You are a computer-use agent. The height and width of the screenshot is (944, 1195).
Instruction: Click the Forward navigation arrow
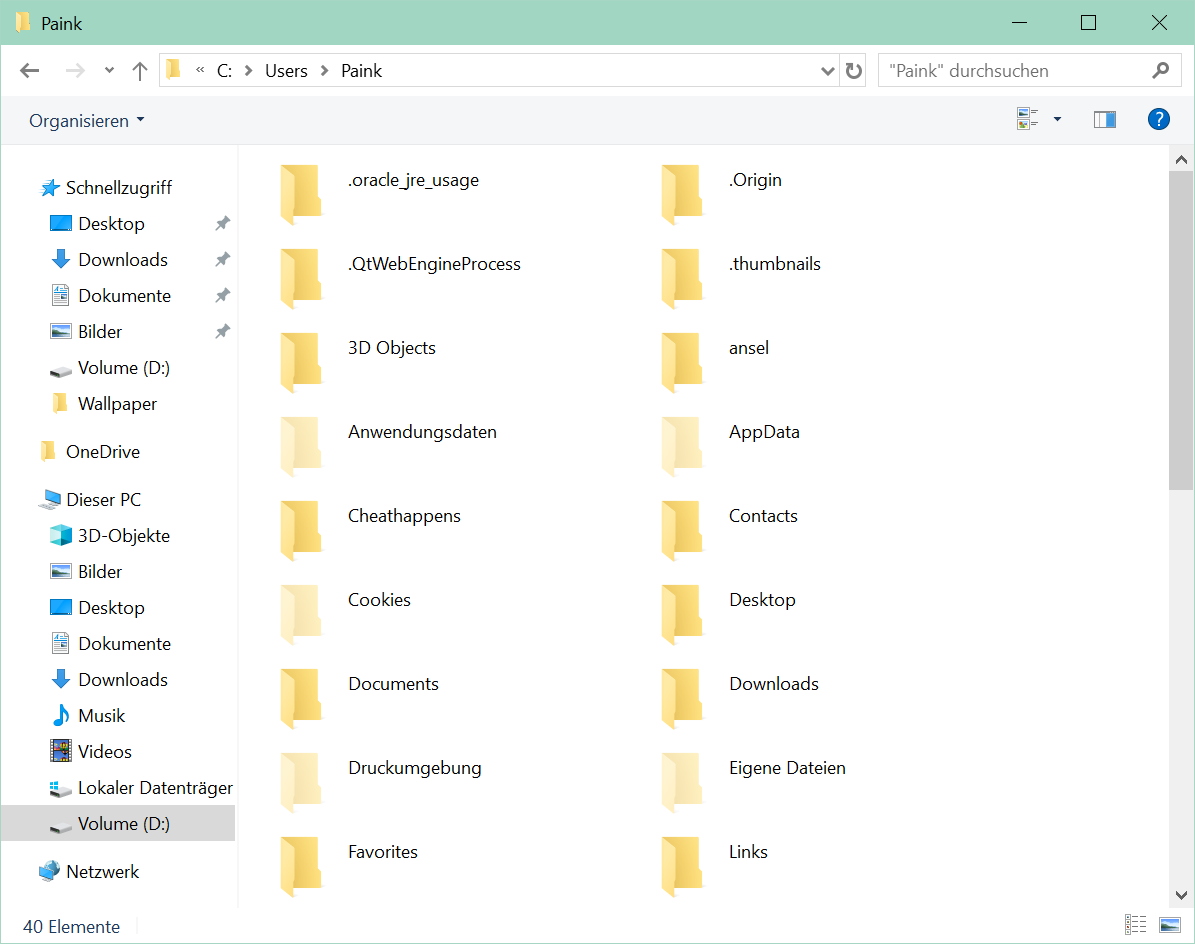coord(75,71)
